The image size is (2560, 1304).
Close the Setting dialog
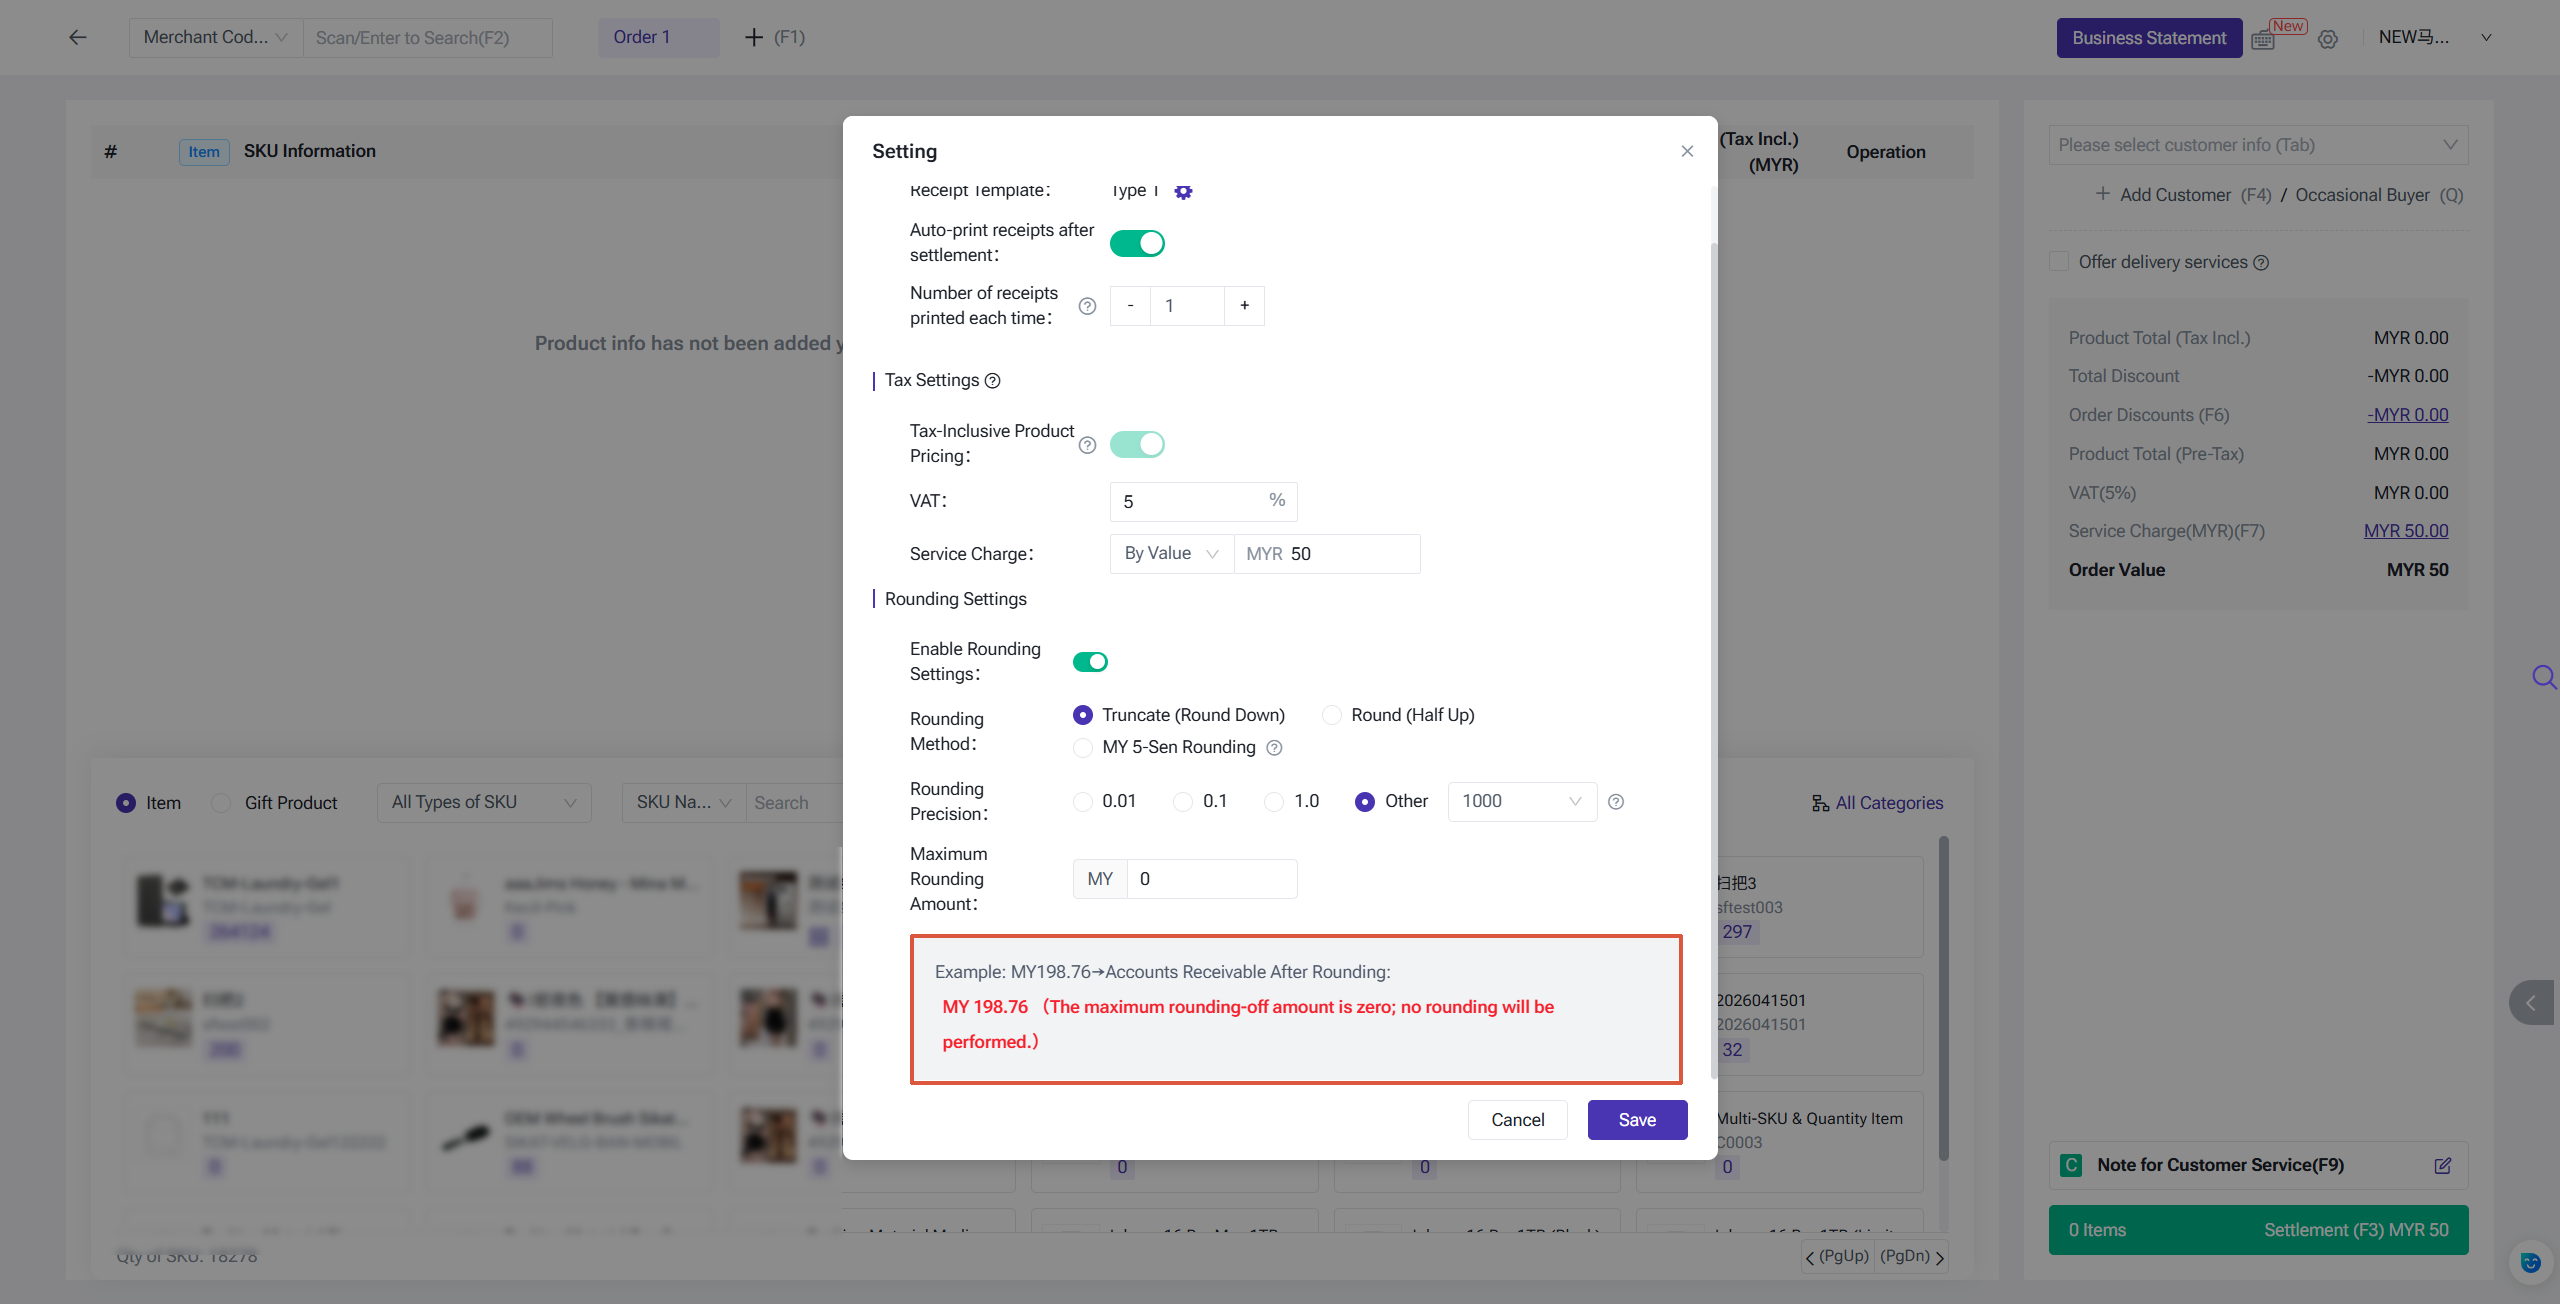pyautogui.click(x=1687, y=151)
